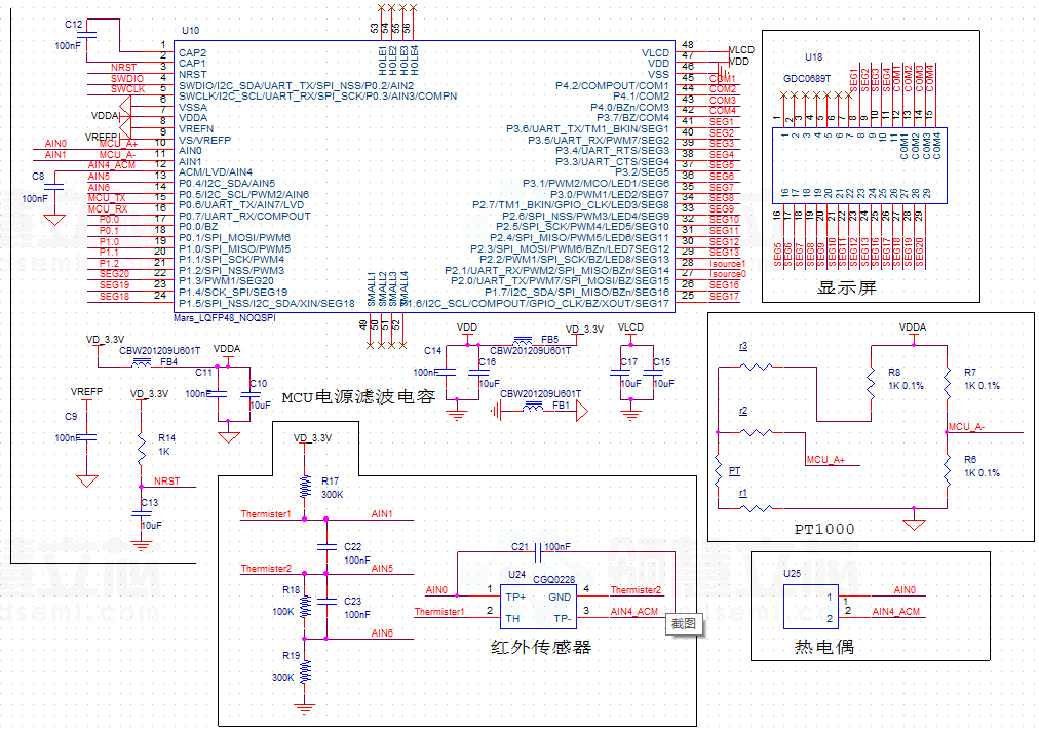Select the U10 designator label

(190, 30)
